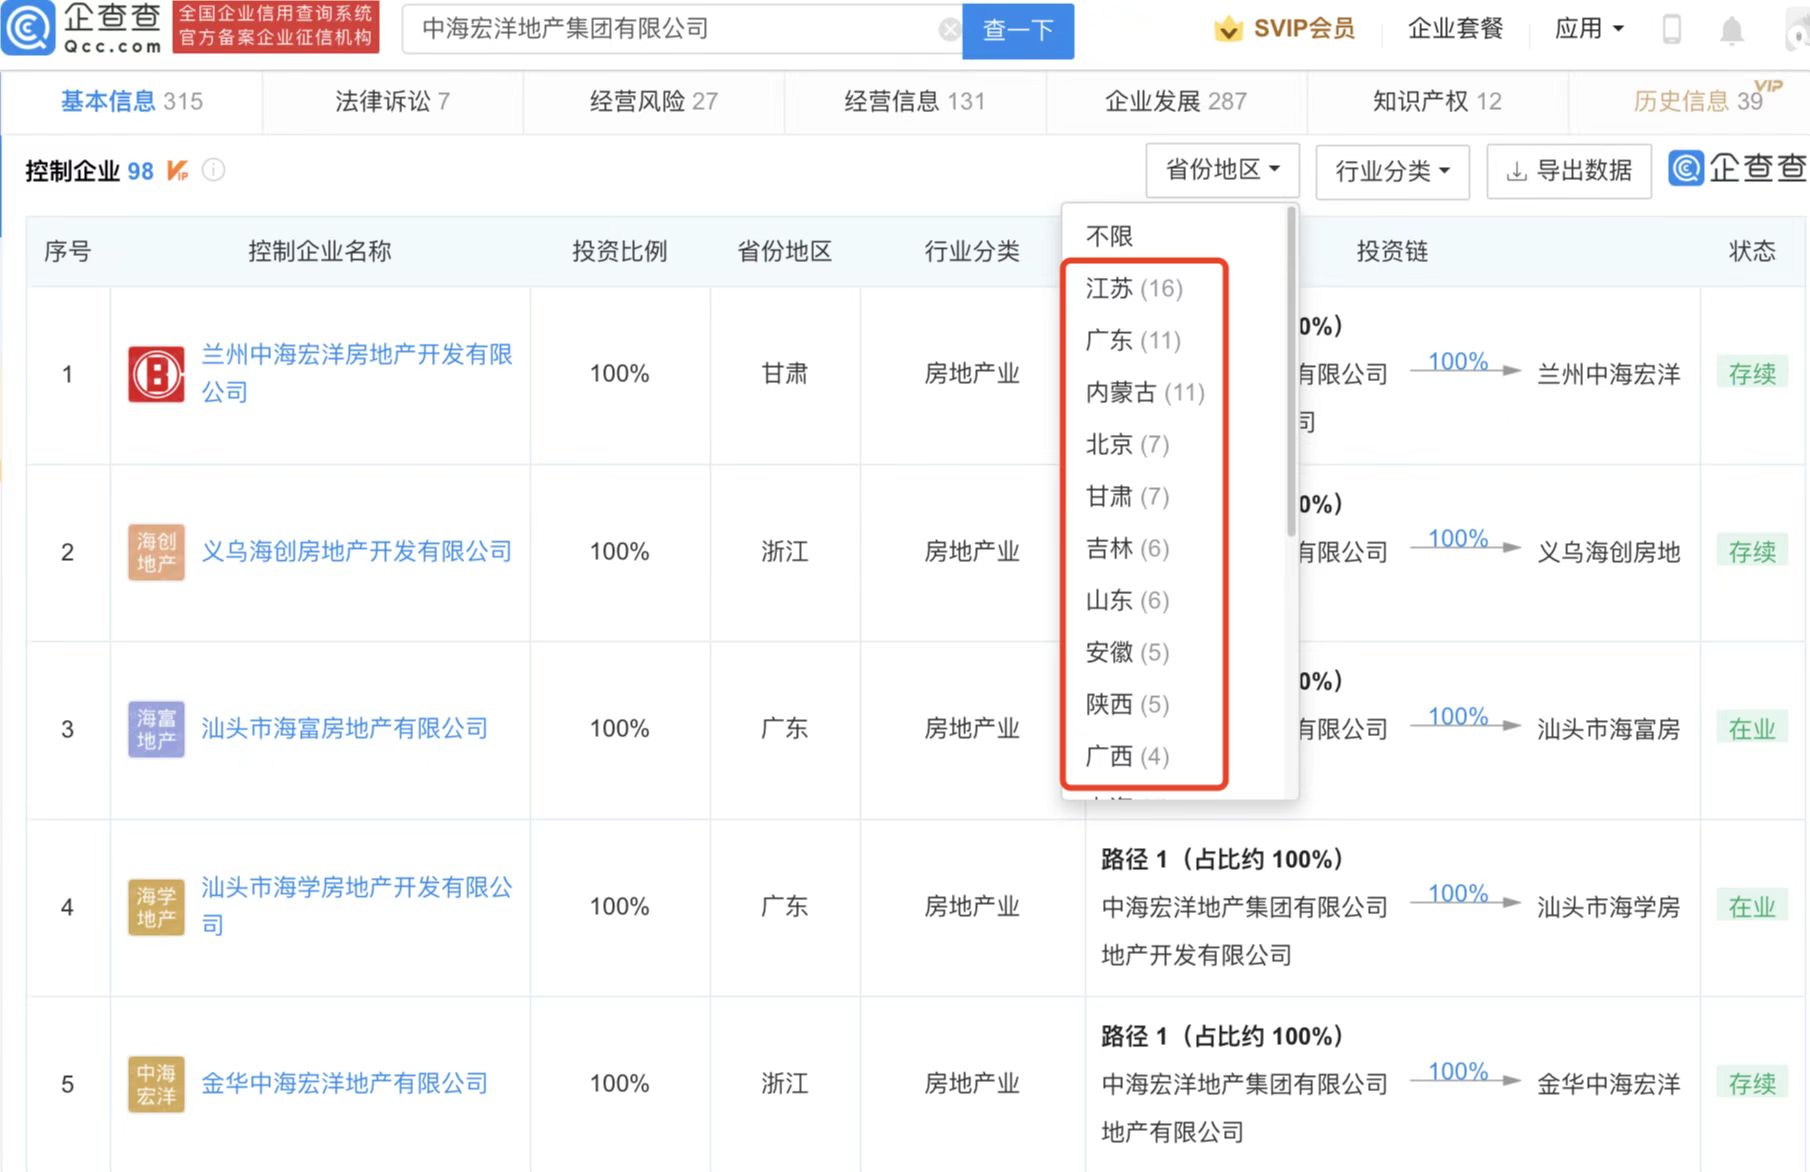Open 义乌海创房地产开发有限公司 link

pyautogui.click(x=356, y=552)
